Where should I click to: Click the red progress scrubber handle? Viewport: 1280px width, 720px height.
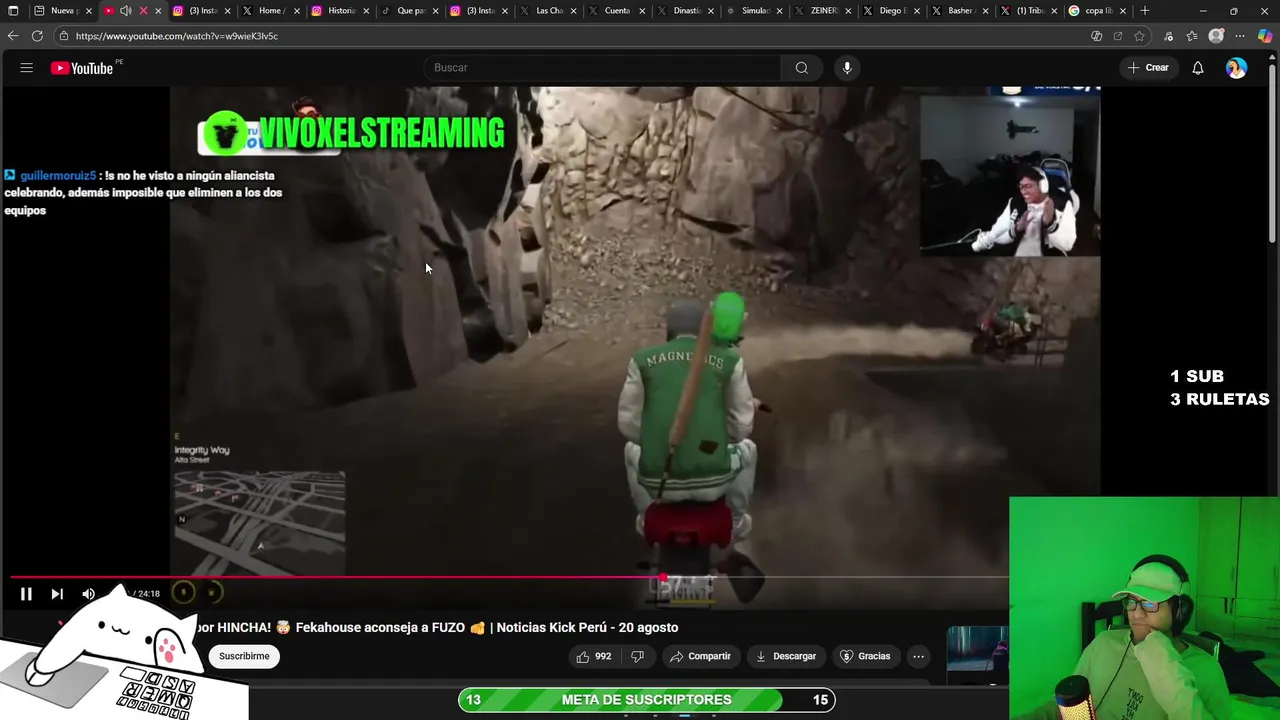pos(663,578)
